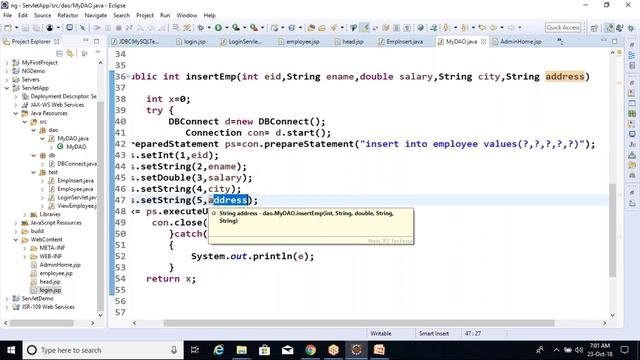
Task: Click the Back navigation arrow icon
Action: (x=493, y=28)
